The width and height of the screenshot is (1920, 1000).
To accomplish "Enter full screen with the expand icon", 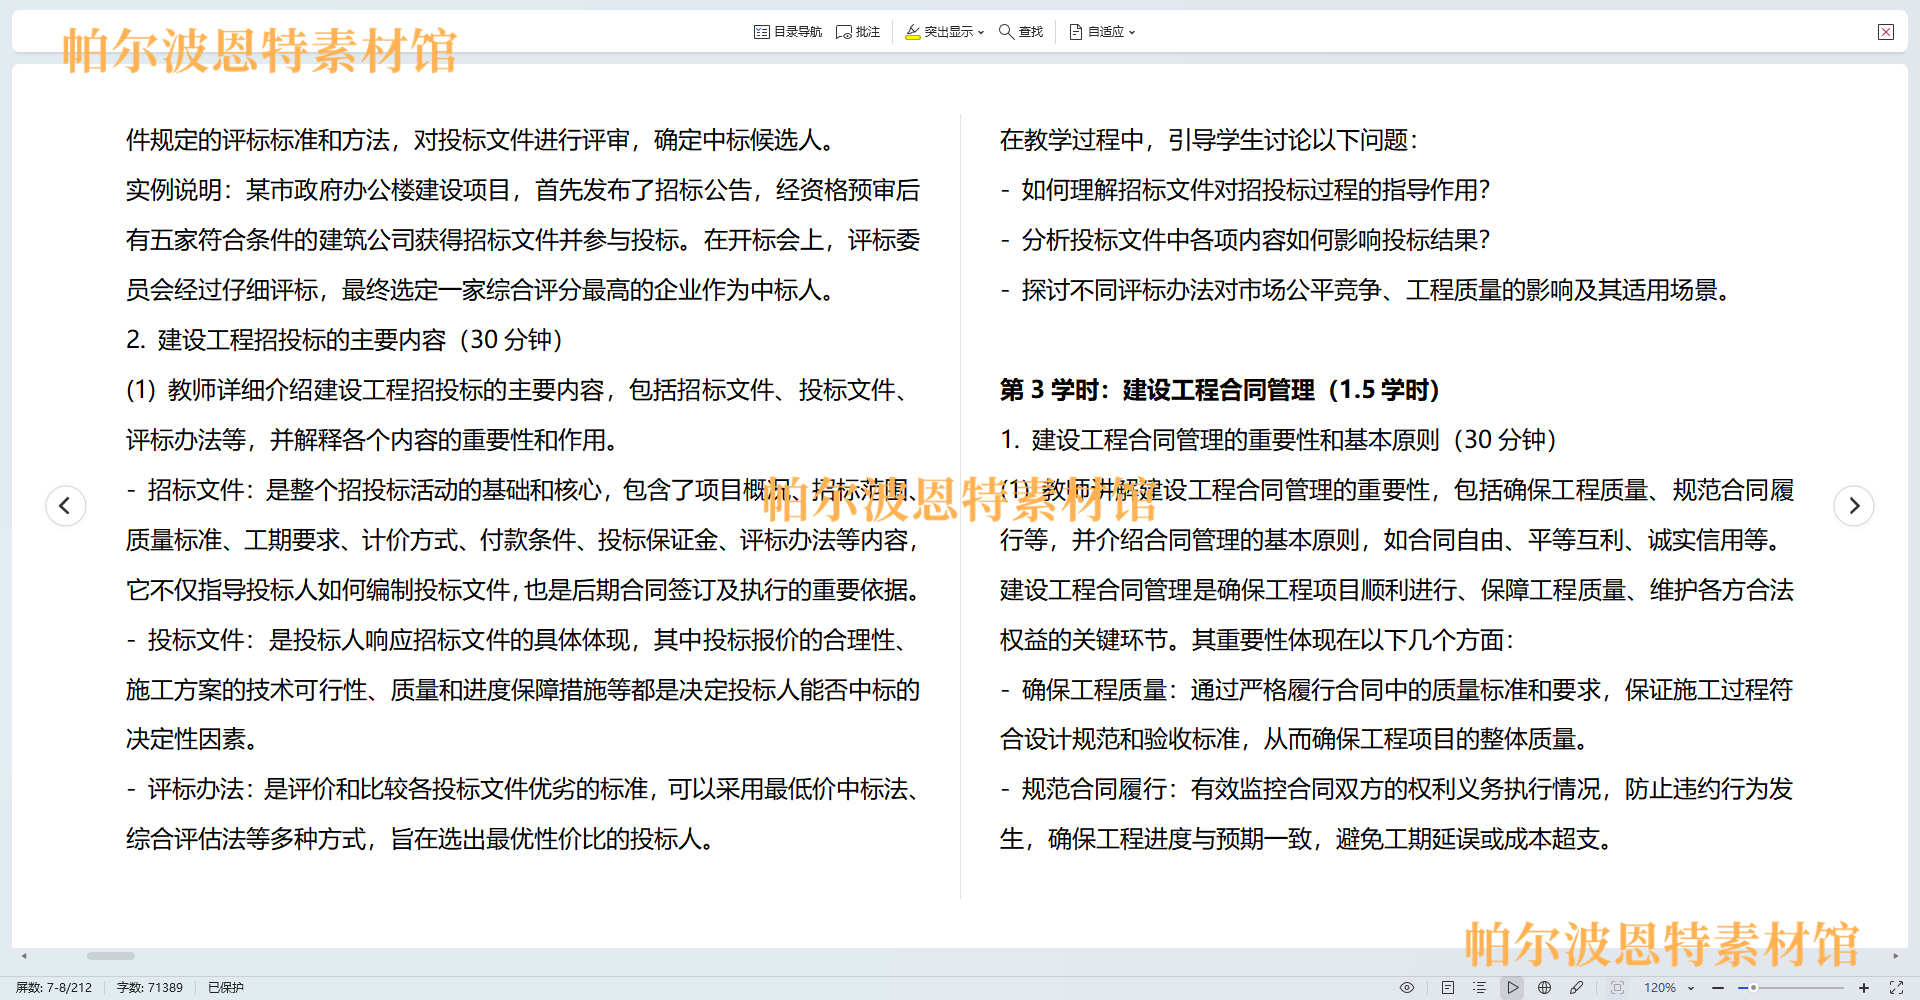I will click(1896, 987).
